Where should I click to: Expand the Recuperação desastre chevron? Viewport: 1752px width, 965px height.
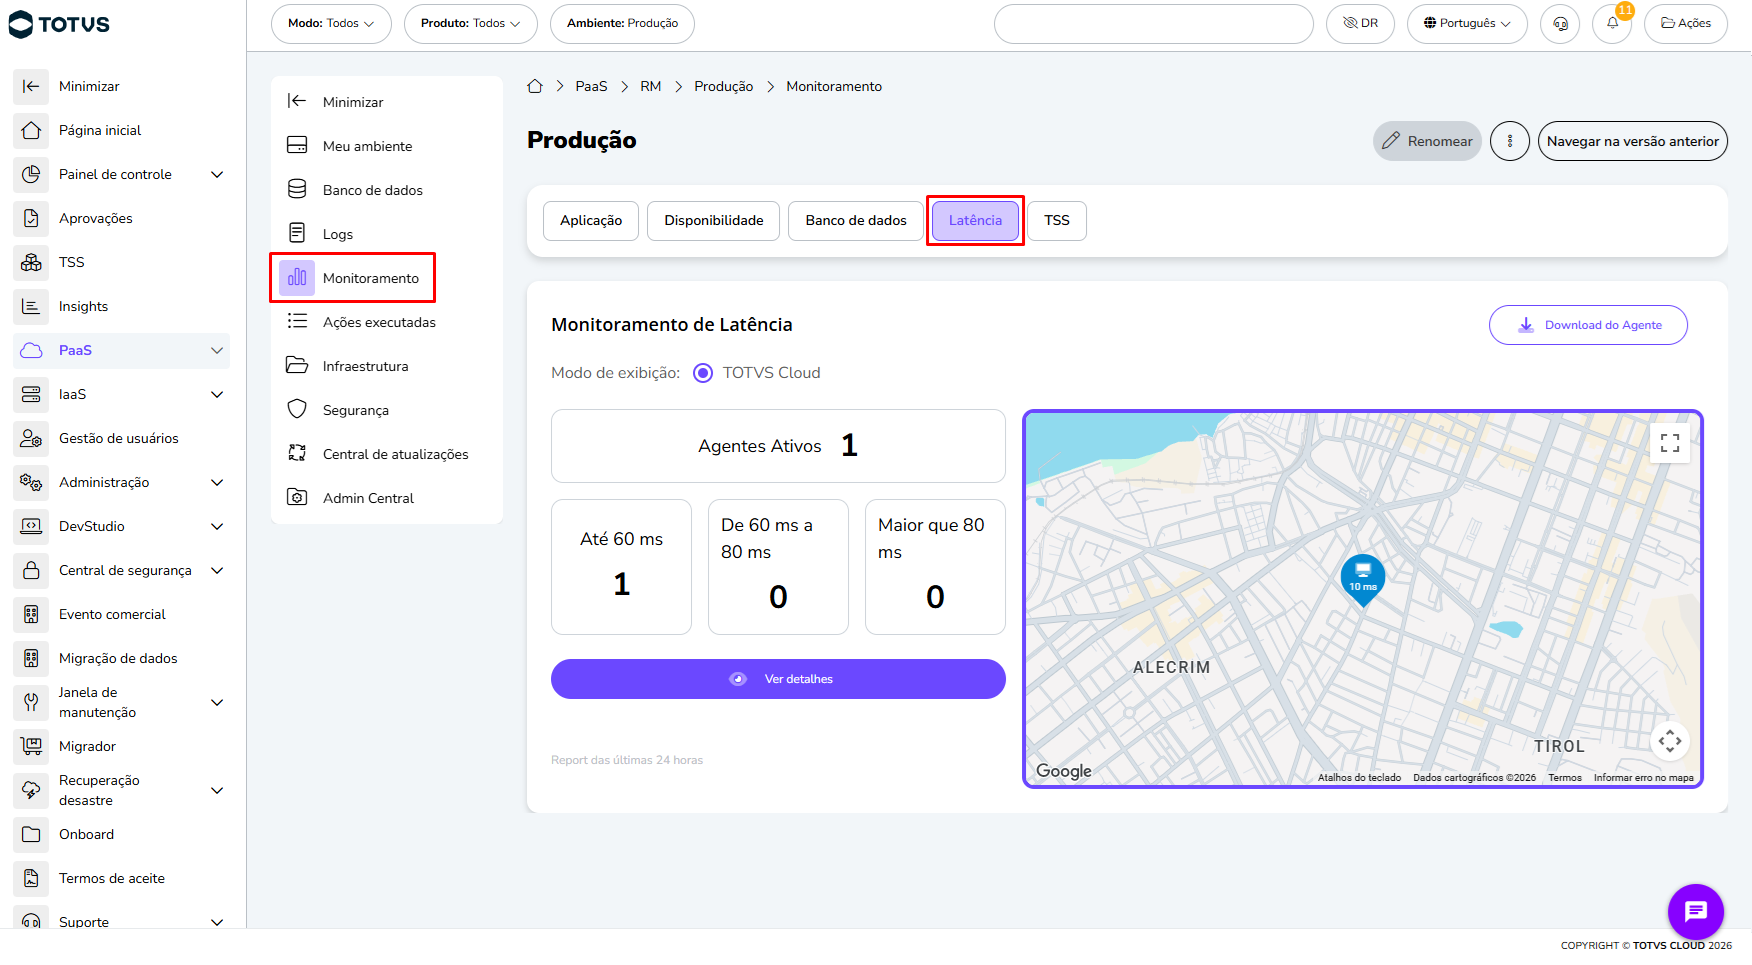pyautogui.click(x=217, y=790)
